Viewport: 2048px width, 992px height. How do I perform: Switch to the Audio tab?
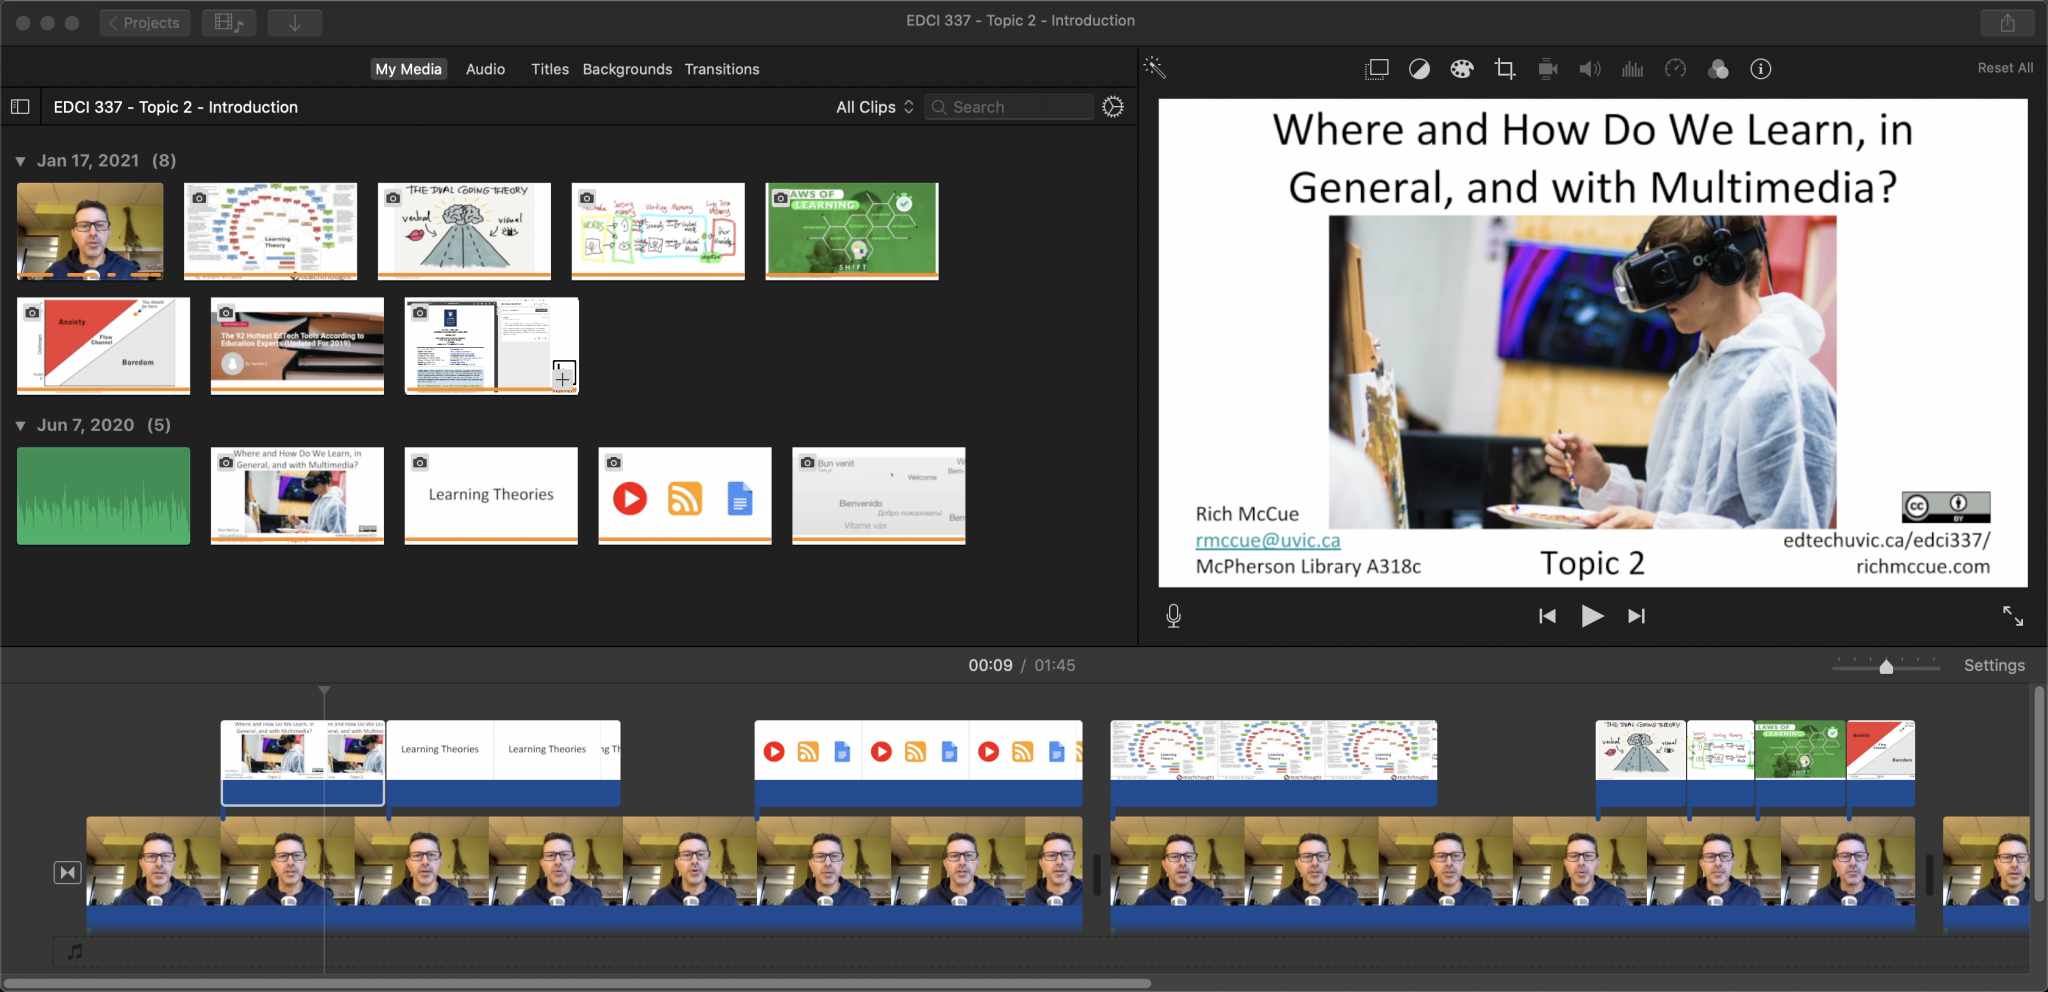click(x=484, y=68)
